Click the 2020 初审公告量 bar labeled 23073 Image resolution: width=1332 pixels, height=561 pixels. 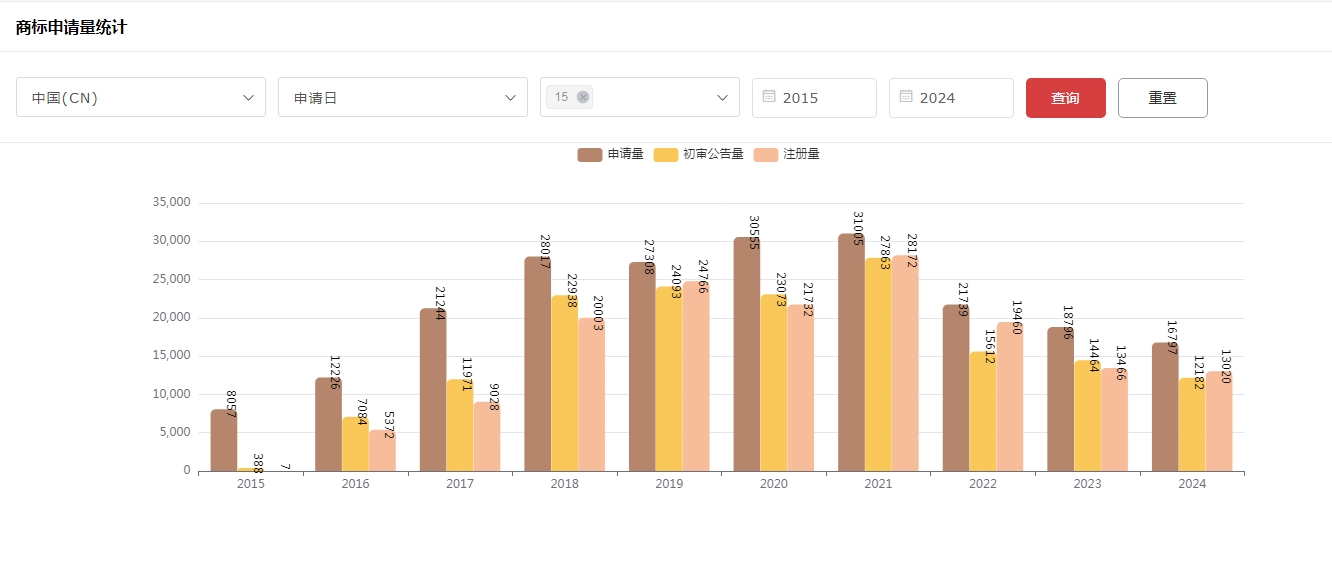pyautogui.click(x=773, y=382)
